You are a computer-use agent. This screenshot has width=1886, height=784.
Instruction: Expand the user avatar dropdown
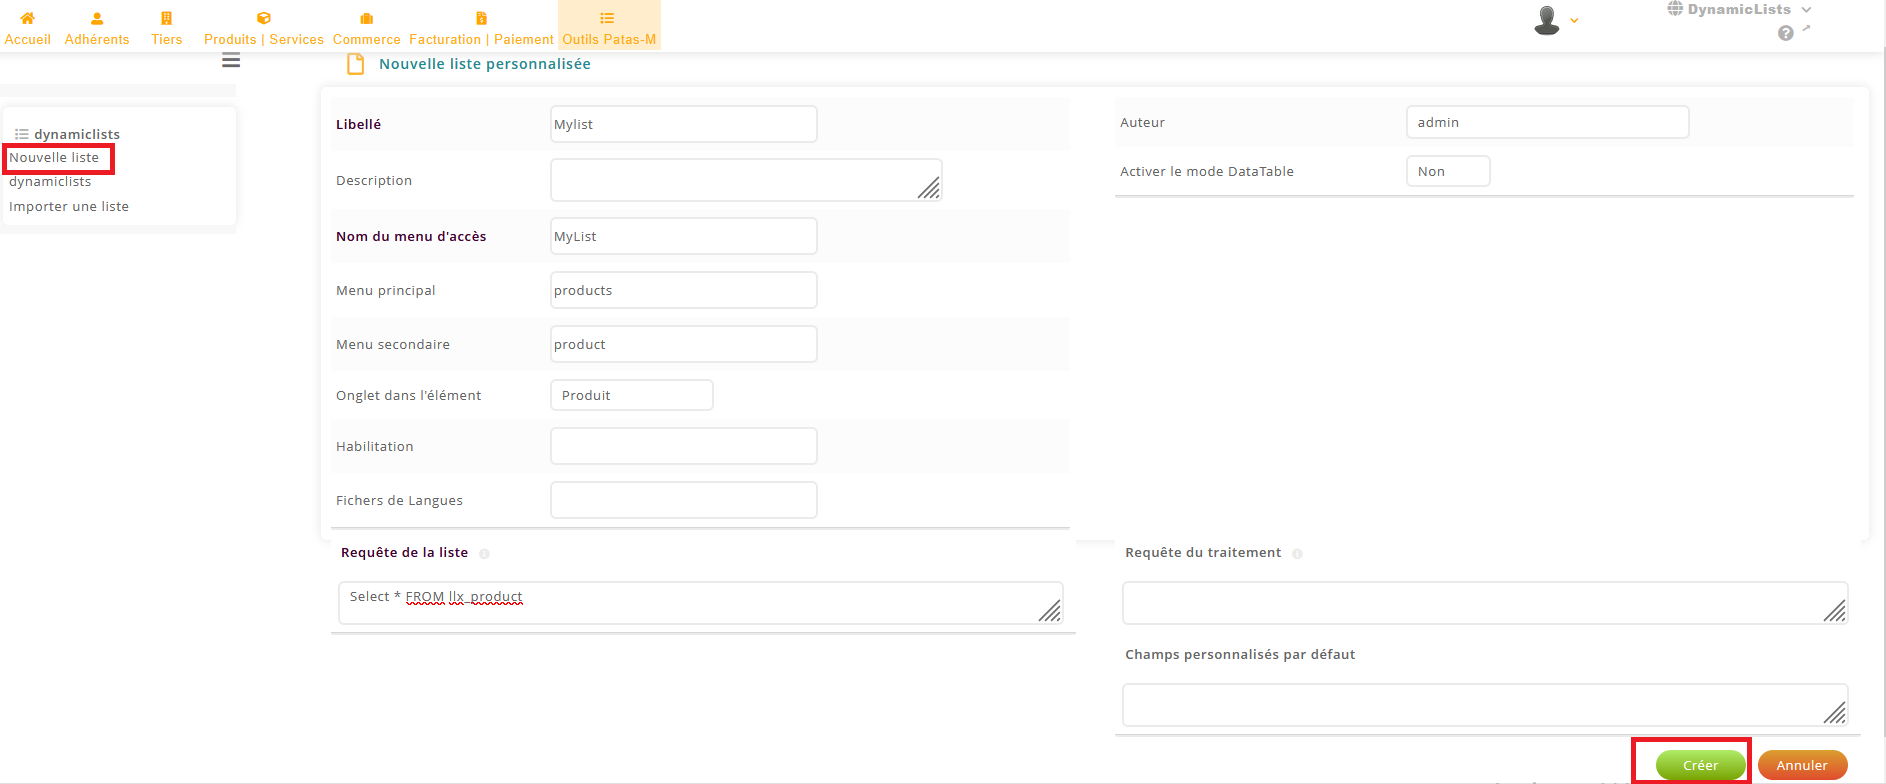(x=1555, y=20)
